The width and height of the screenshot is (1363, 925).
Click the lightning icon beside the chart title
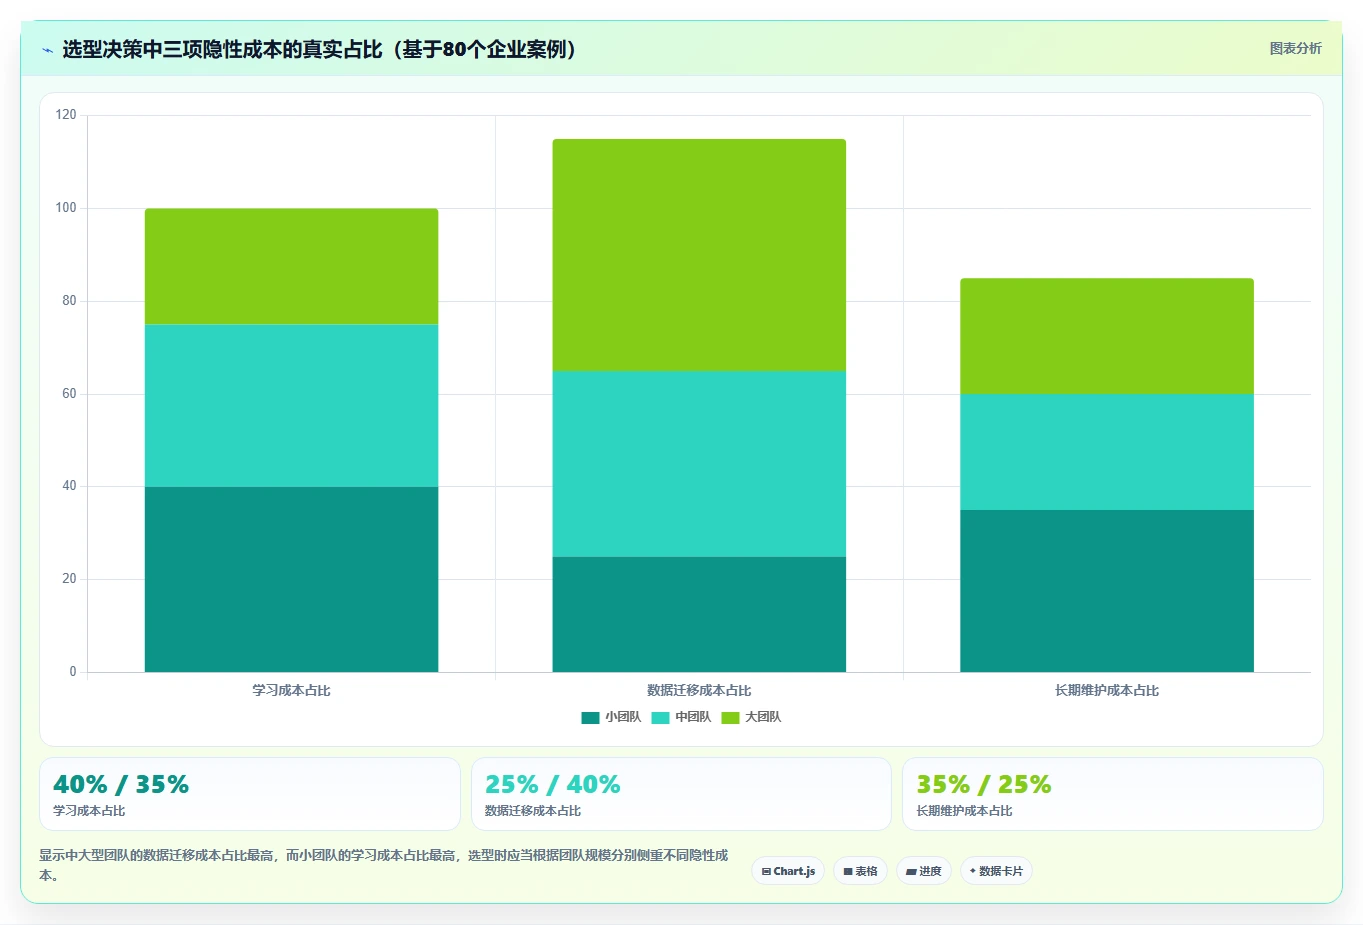click(x=47, y=50)
